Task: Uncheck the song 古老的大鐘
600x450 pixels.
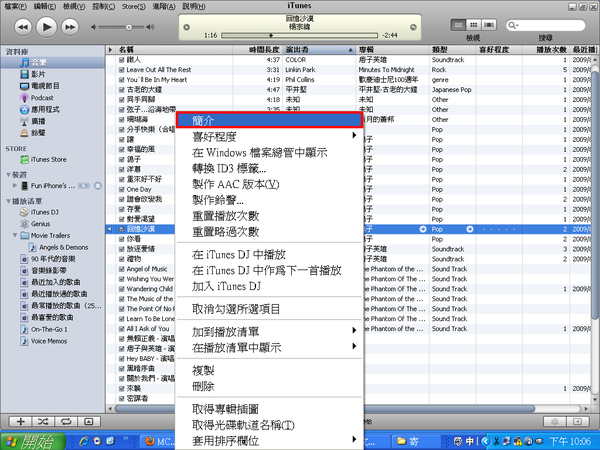Action: [x=122, y=90]
